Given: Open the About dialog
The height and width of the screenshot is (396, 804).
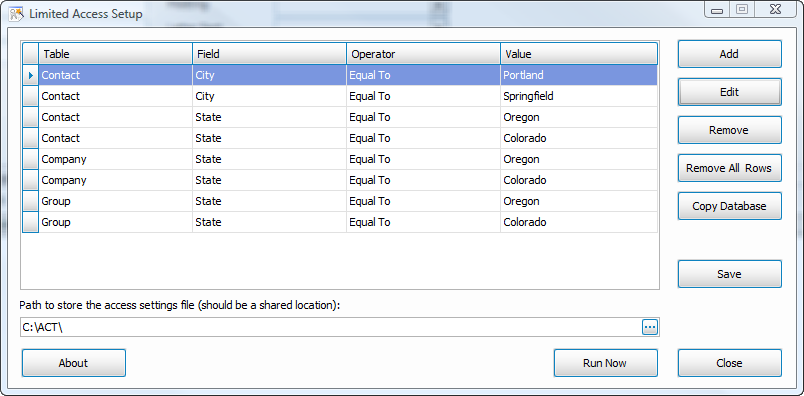Looking at the screenshot, I should pyautogui.click(x=73, y=363).
